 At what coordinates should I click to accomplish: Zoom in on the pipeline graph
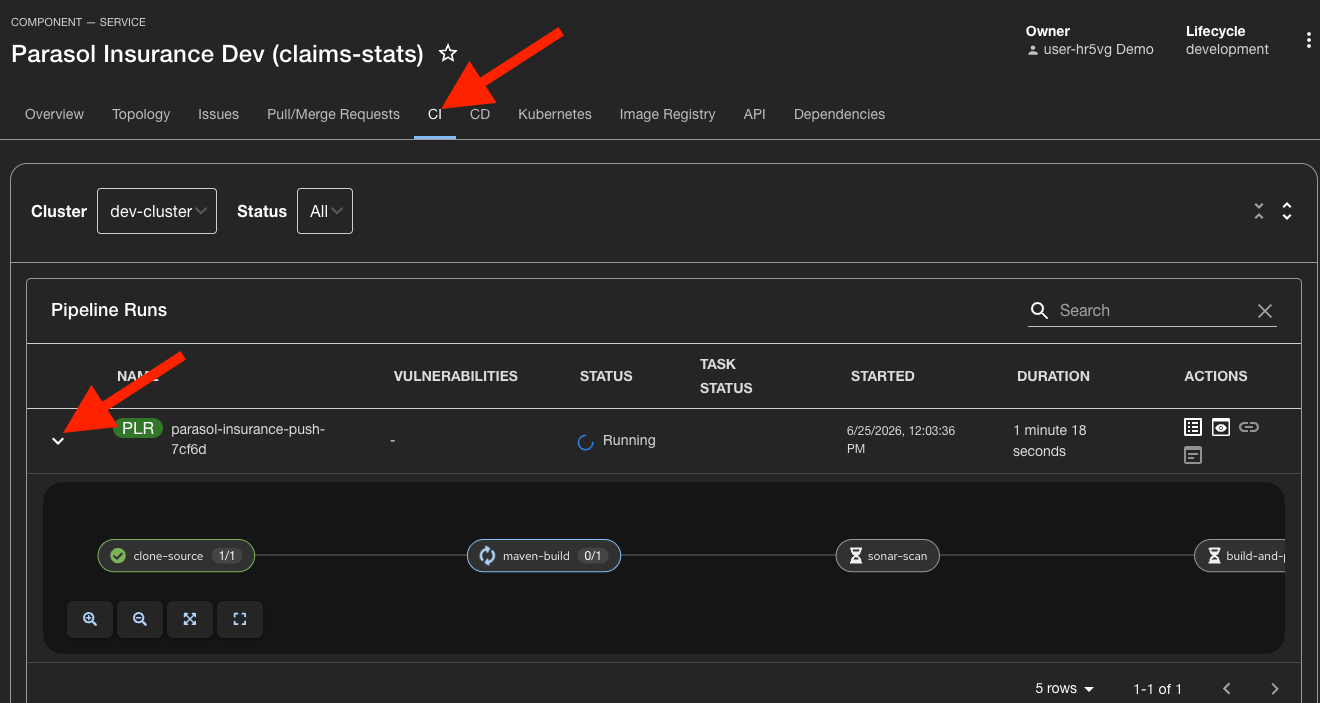(x=90, y=619)
